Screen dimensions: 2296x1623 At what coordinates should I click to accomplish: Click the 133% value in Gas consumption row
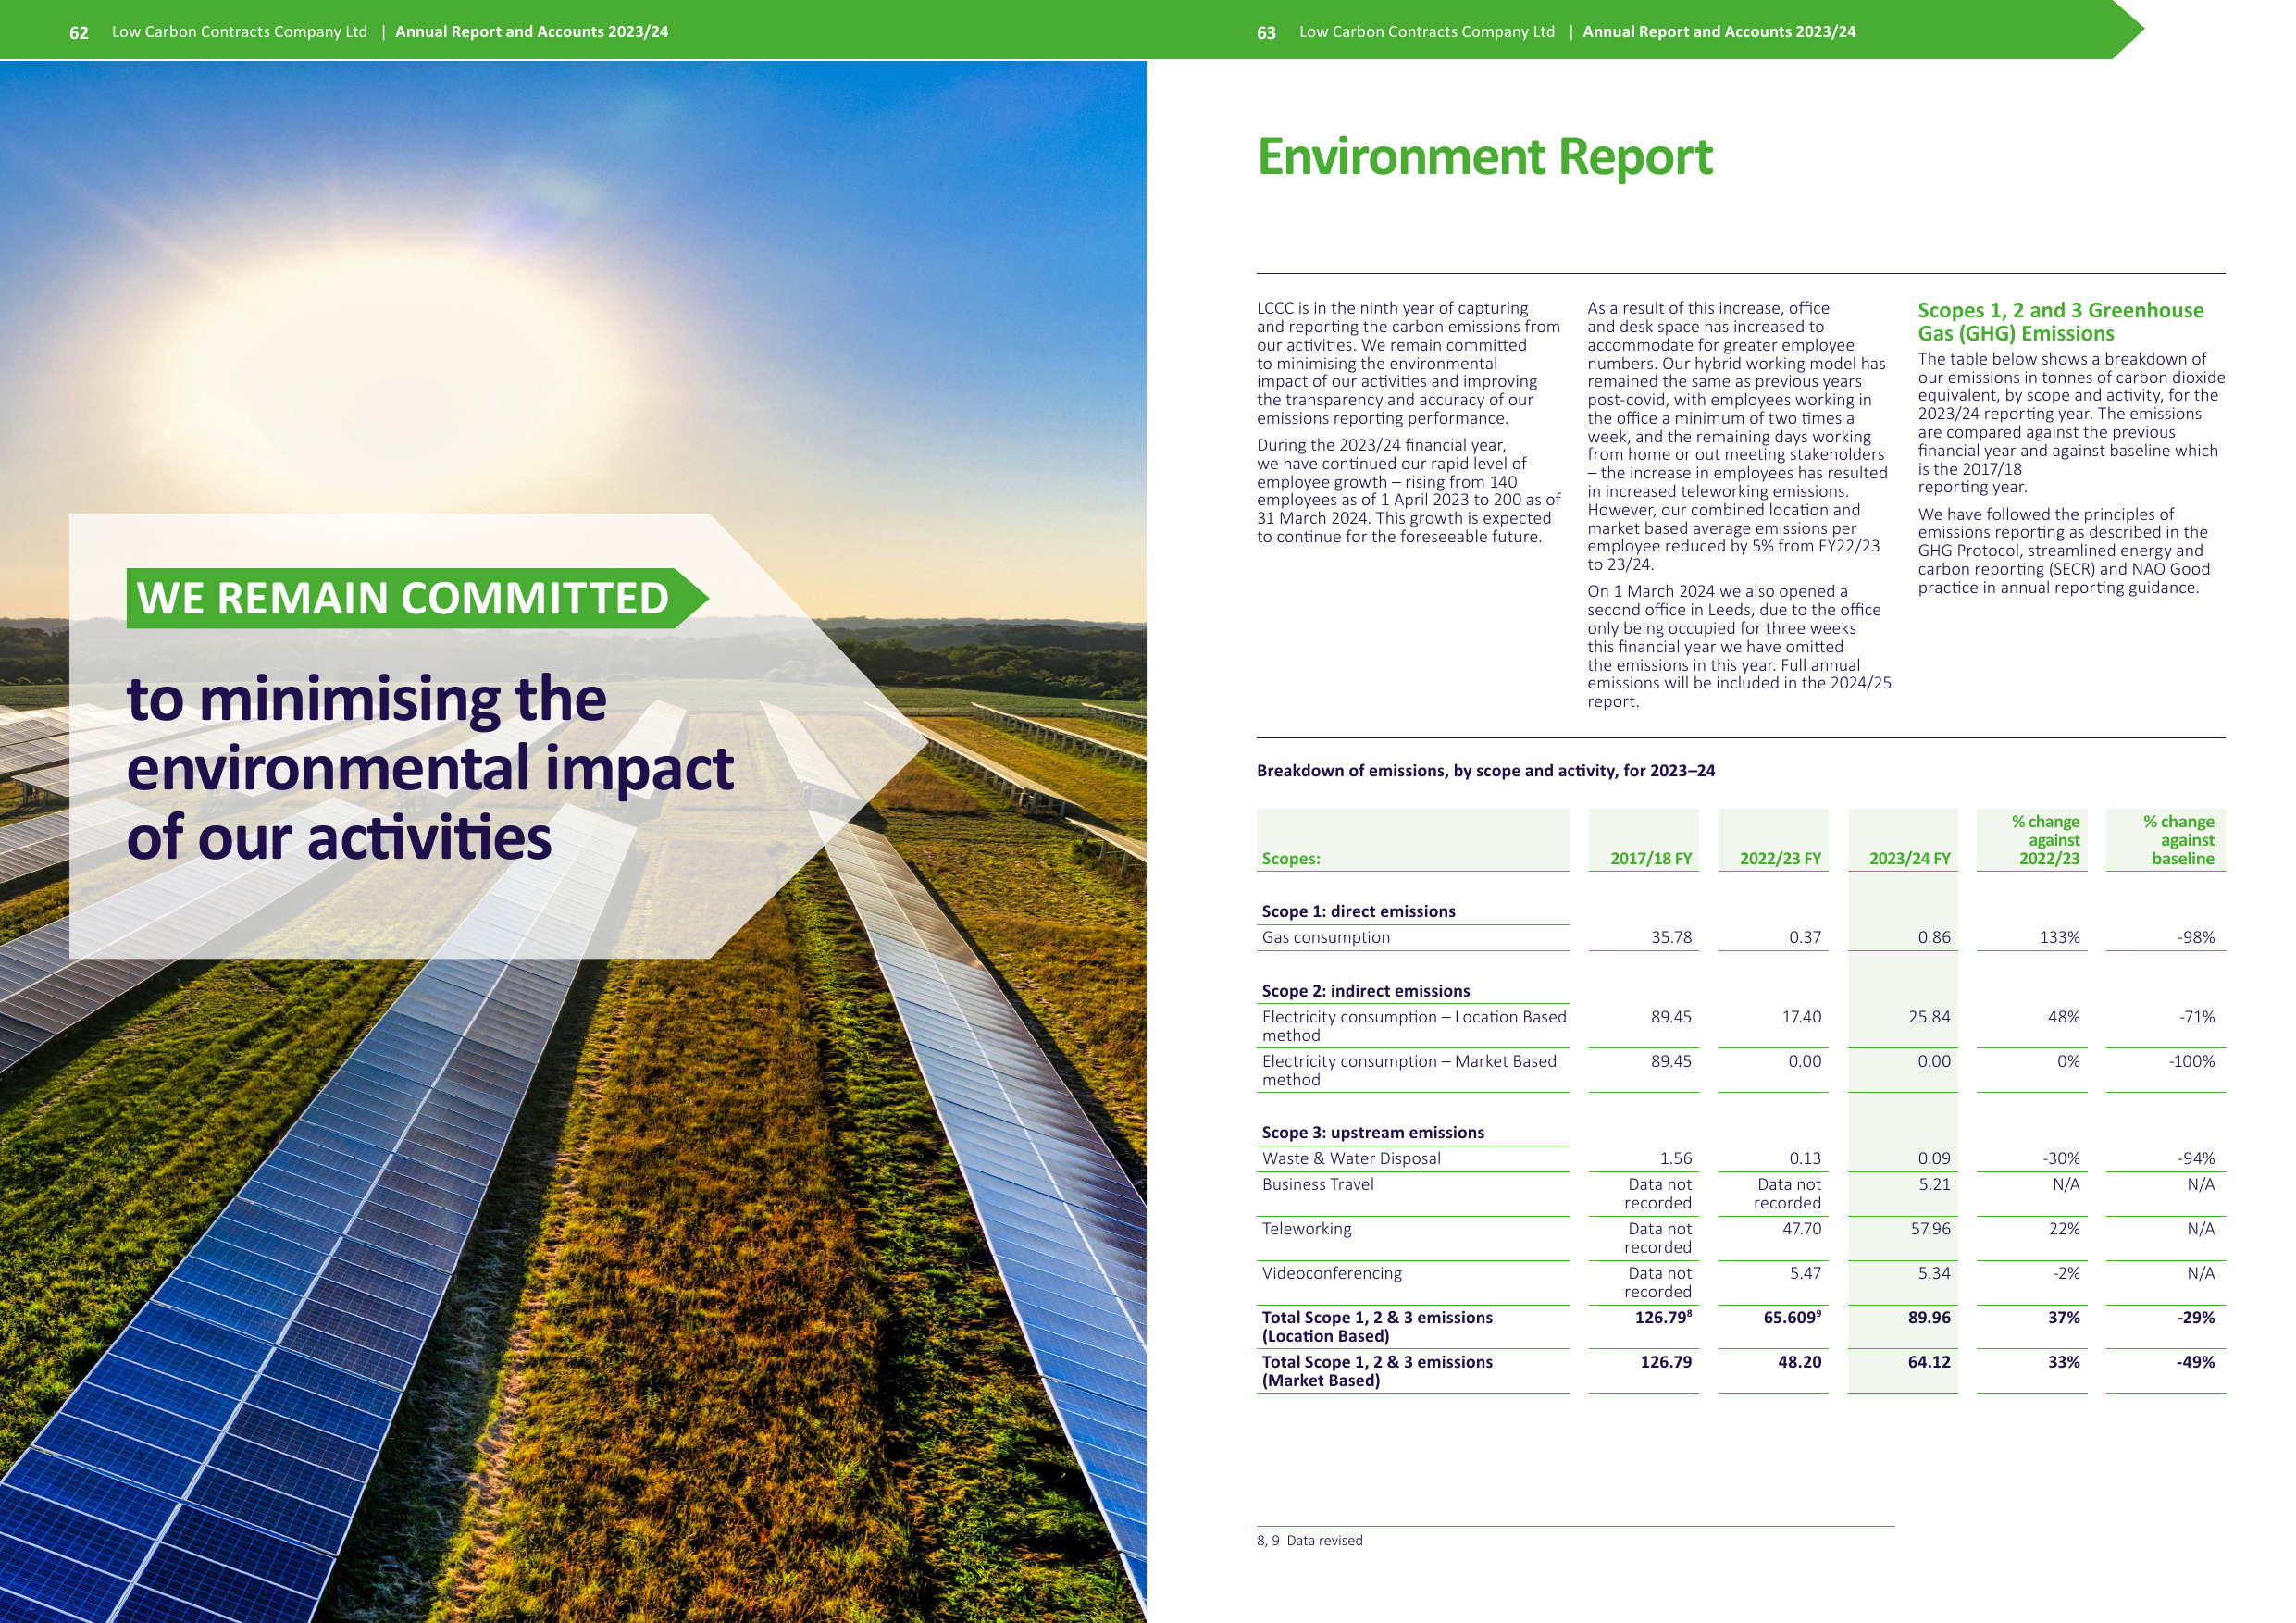pyautogui.click(x=2059, y=937)
